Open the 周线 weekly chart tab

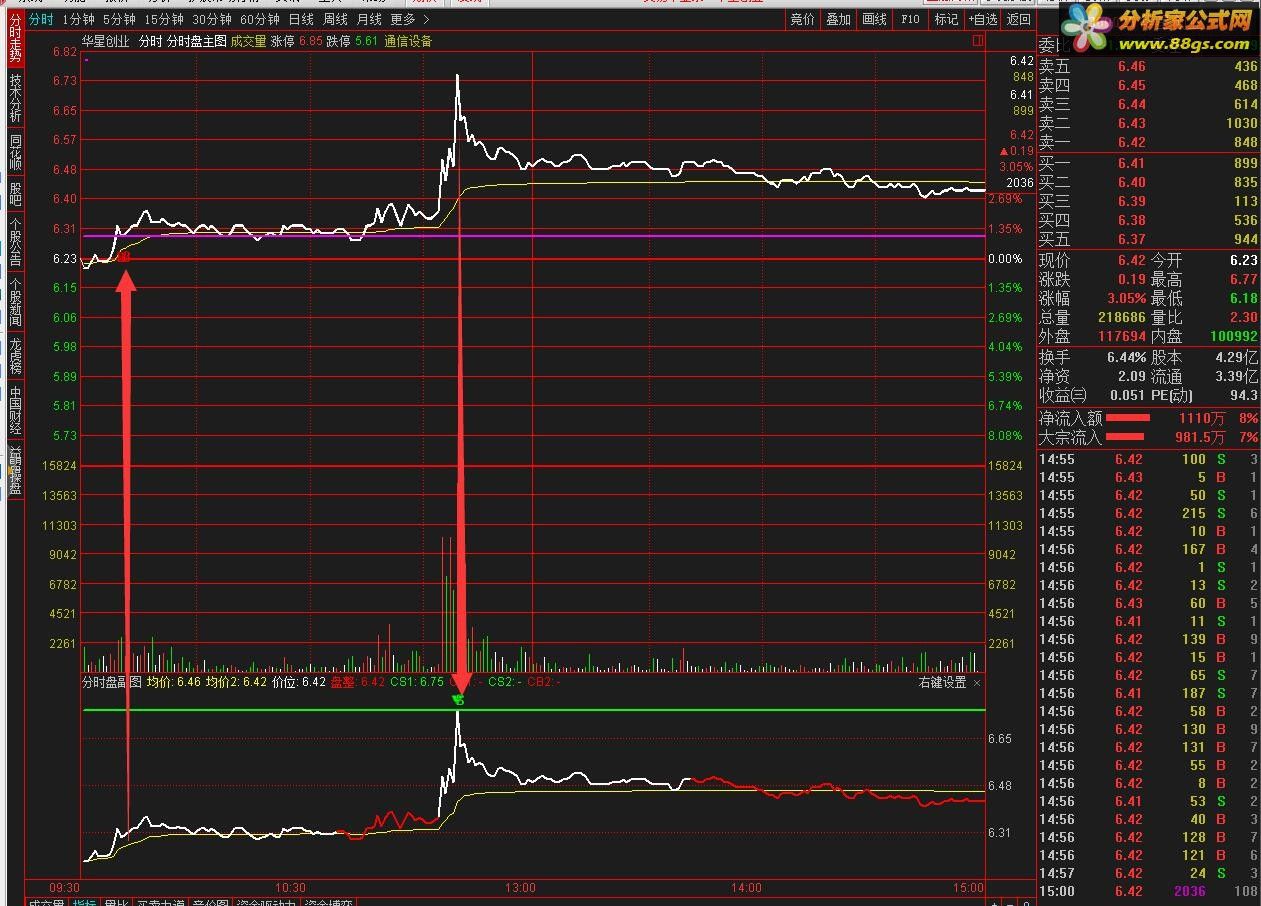[335, 19]
